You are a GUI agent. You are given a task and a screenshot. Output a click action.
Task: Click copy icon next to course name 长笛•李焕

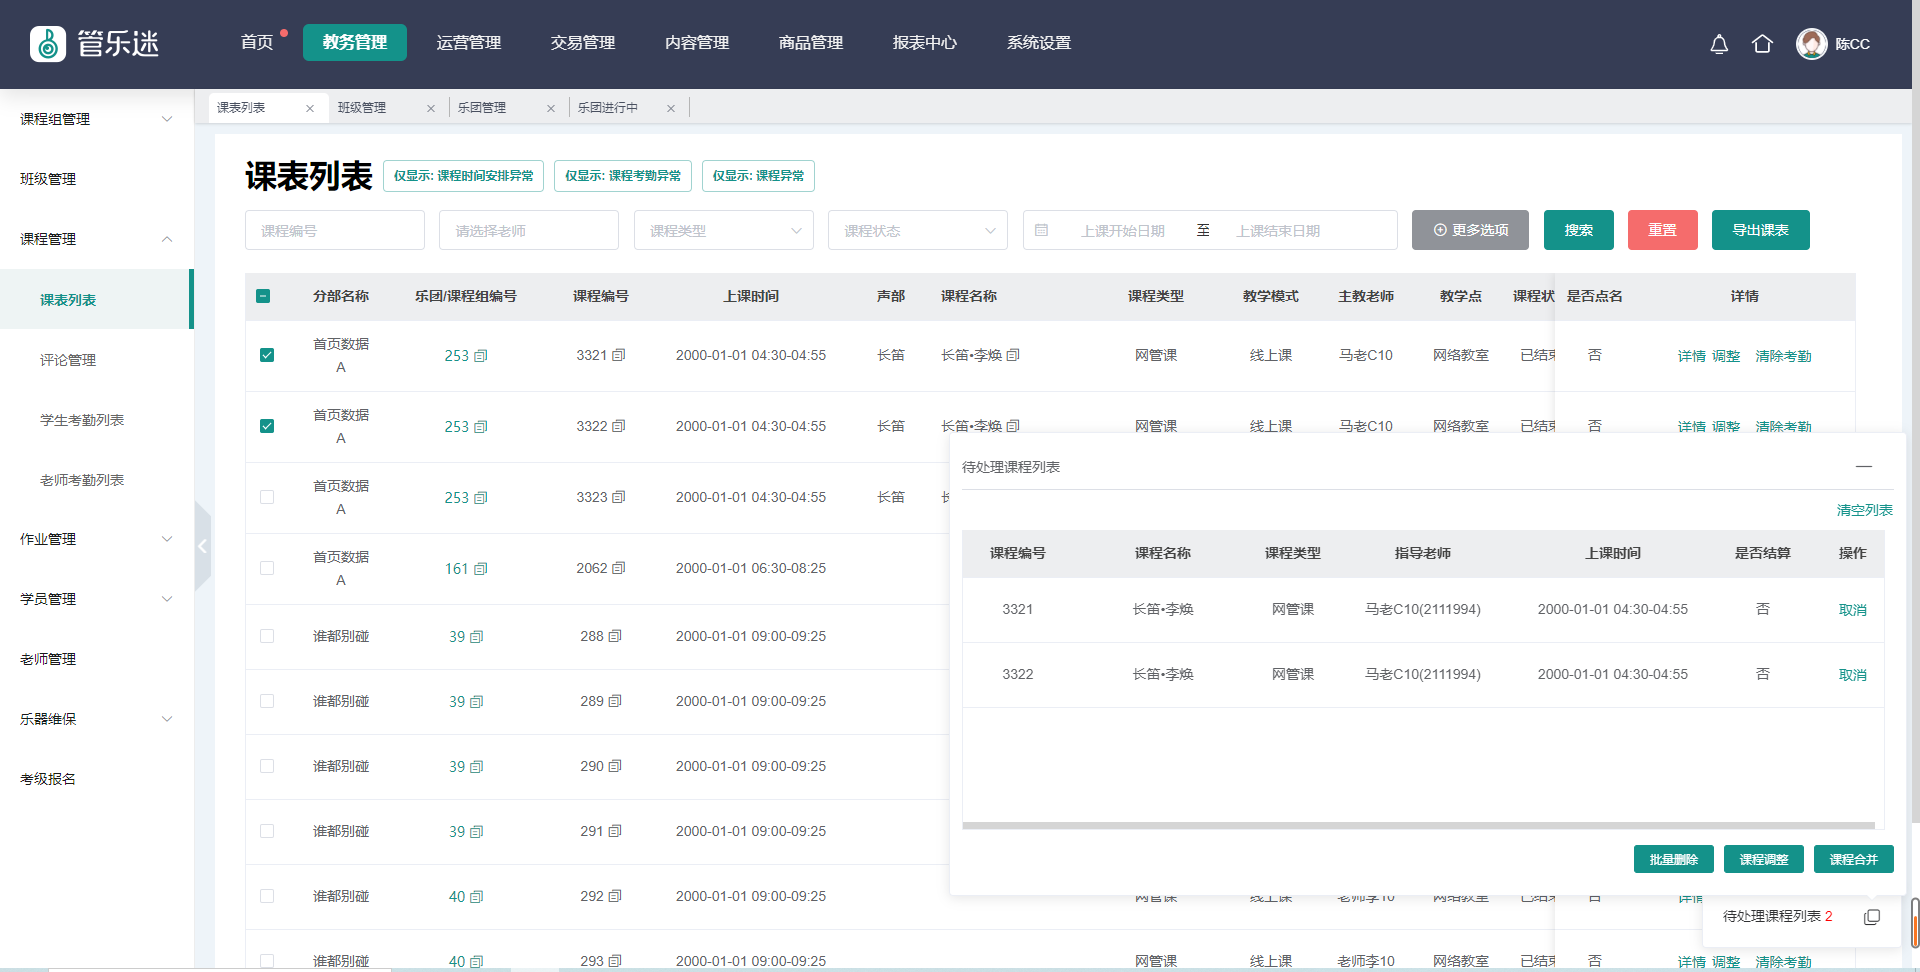coord(1013,355)
